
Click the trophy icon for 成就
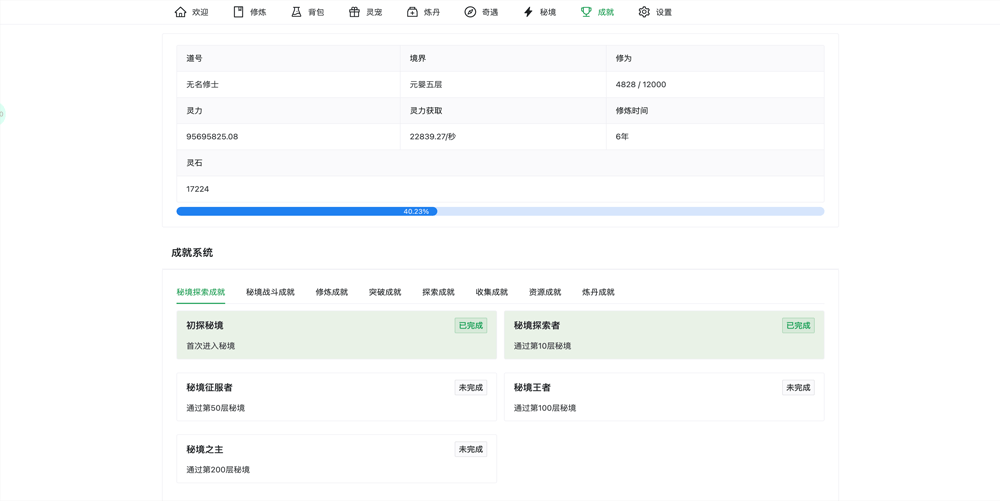point(586,12)
